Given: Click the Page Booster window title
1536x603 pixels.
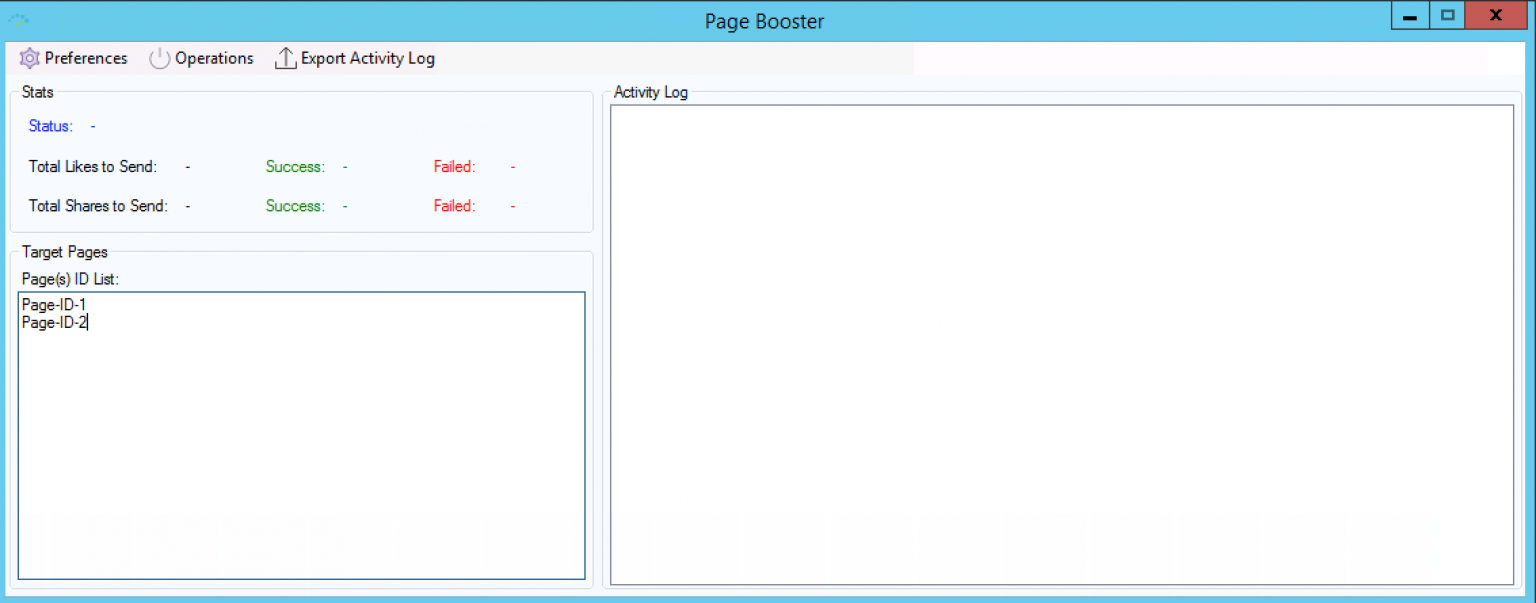Looking at the screenshot, I should coord(765,21).
